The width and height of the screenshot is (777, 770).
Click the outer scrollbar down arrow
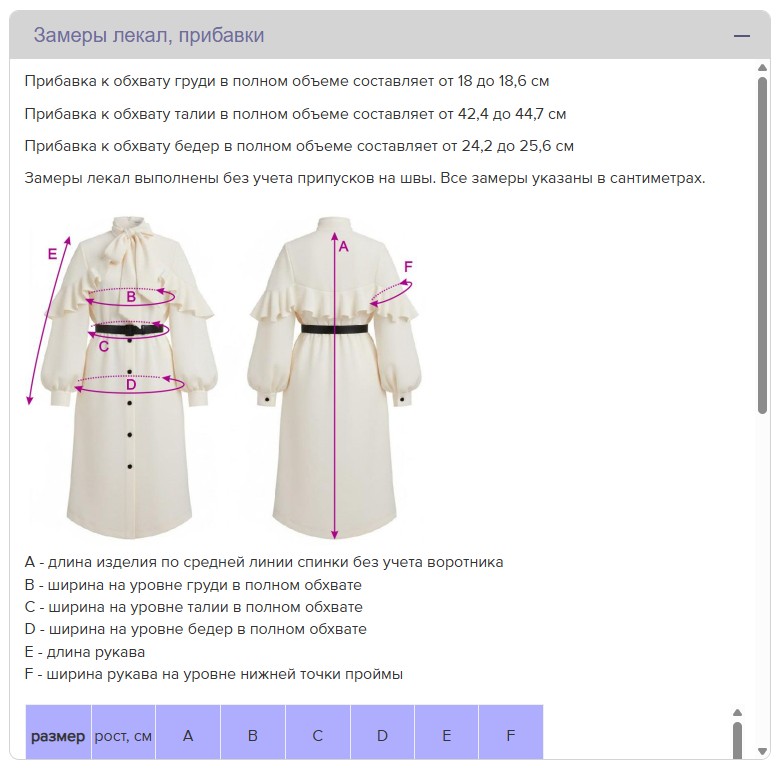tap(763, 750)
